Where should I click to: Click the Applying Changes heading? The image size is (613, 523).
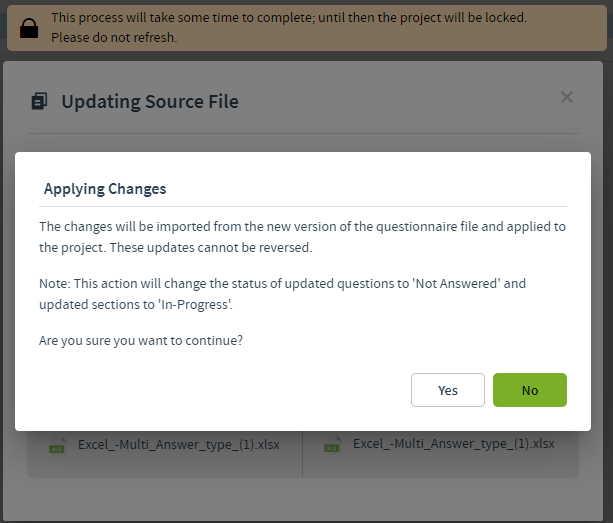click(x=105, y=189)
